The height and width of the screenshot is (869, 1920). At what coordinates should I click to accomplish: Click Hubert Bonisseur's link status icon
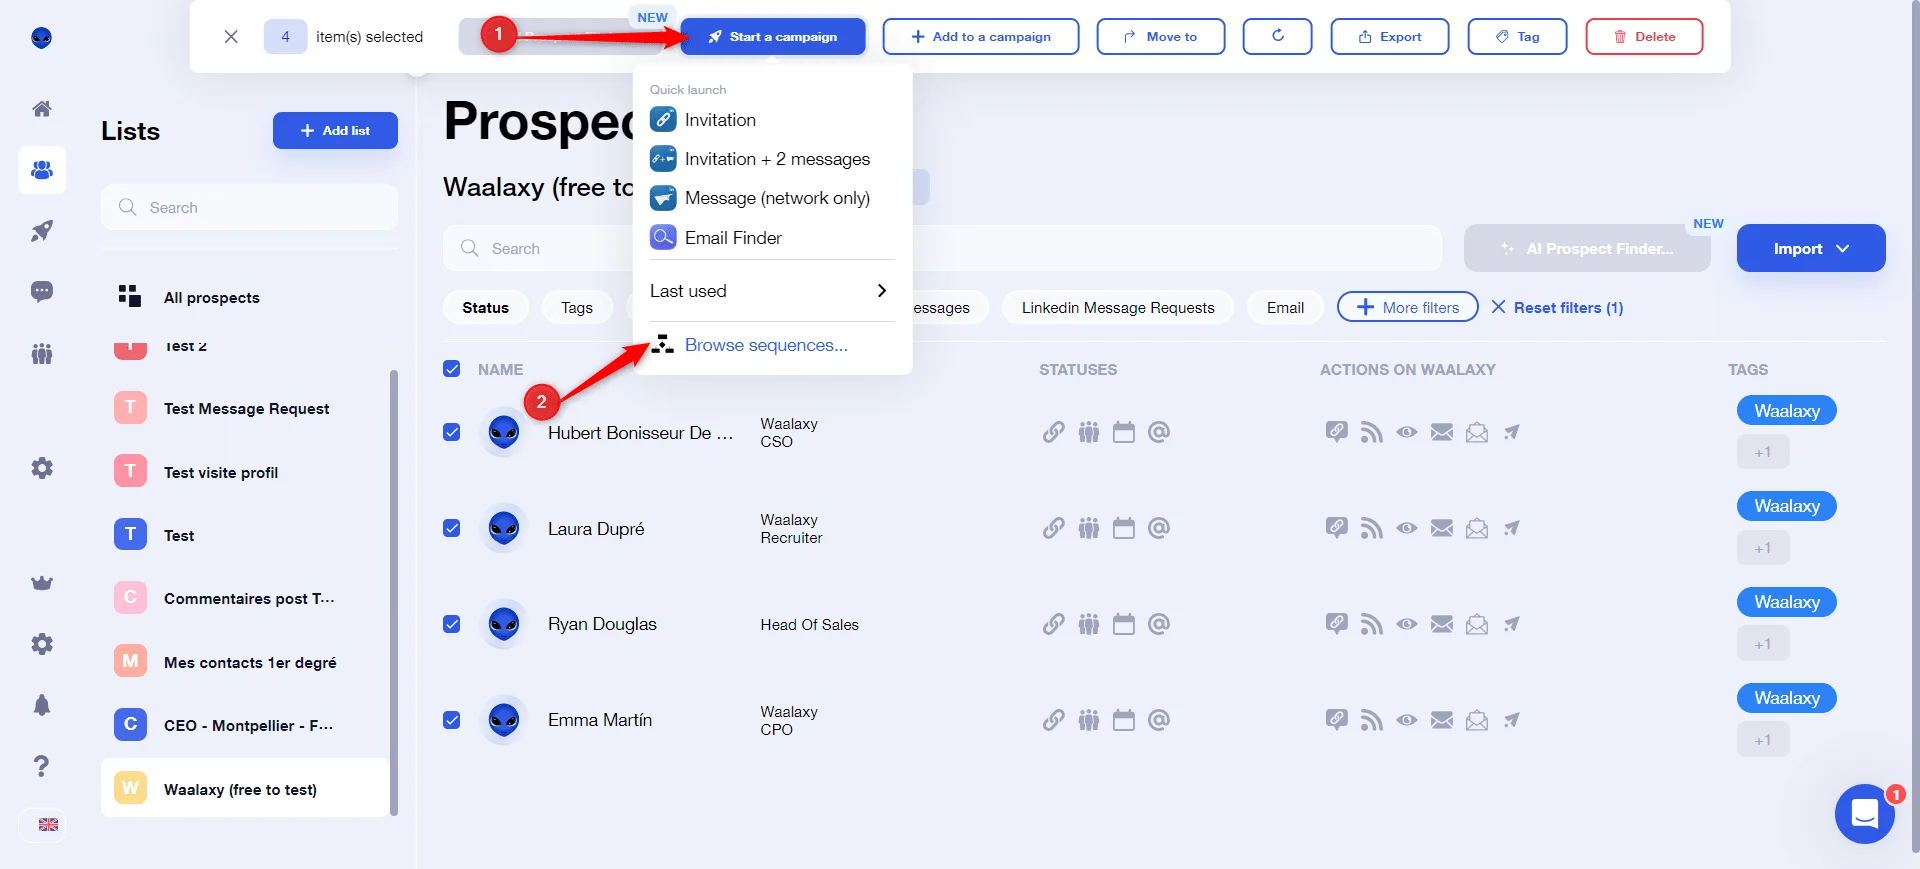pyautogui.click(x=1054, y=432)
